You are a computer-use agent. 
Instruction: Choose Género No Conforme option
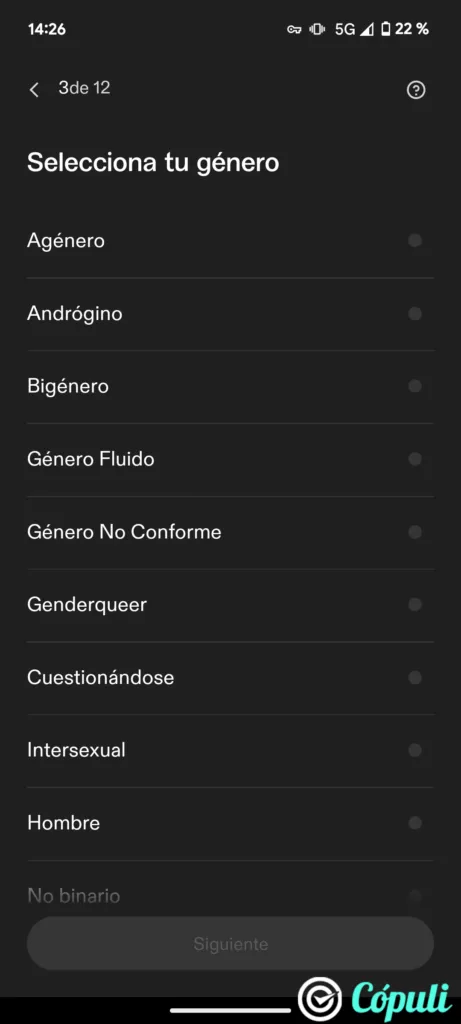tap(230, 532)
